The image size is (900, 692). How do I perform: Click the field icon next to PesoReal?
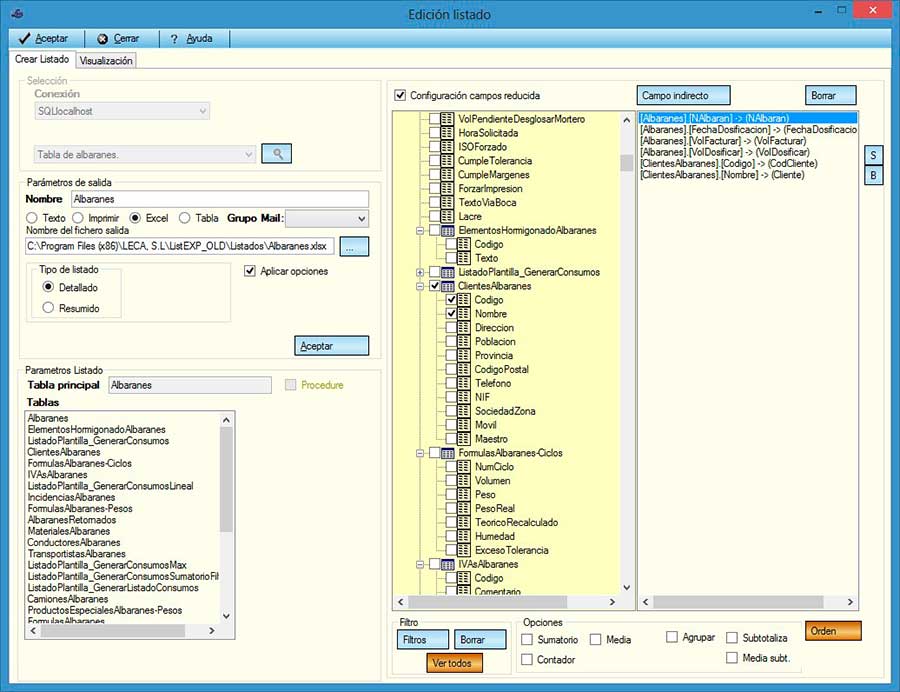click(464, 508)
